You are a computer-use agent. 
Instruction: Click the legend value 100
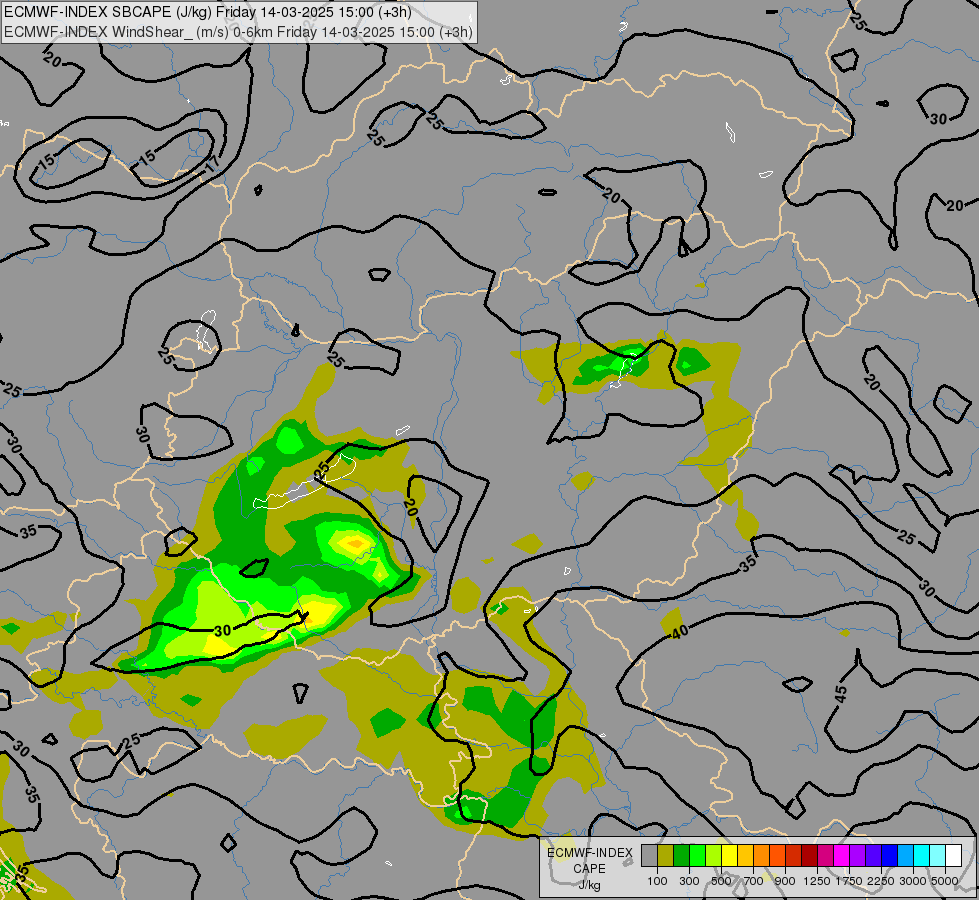pos(657,881)
